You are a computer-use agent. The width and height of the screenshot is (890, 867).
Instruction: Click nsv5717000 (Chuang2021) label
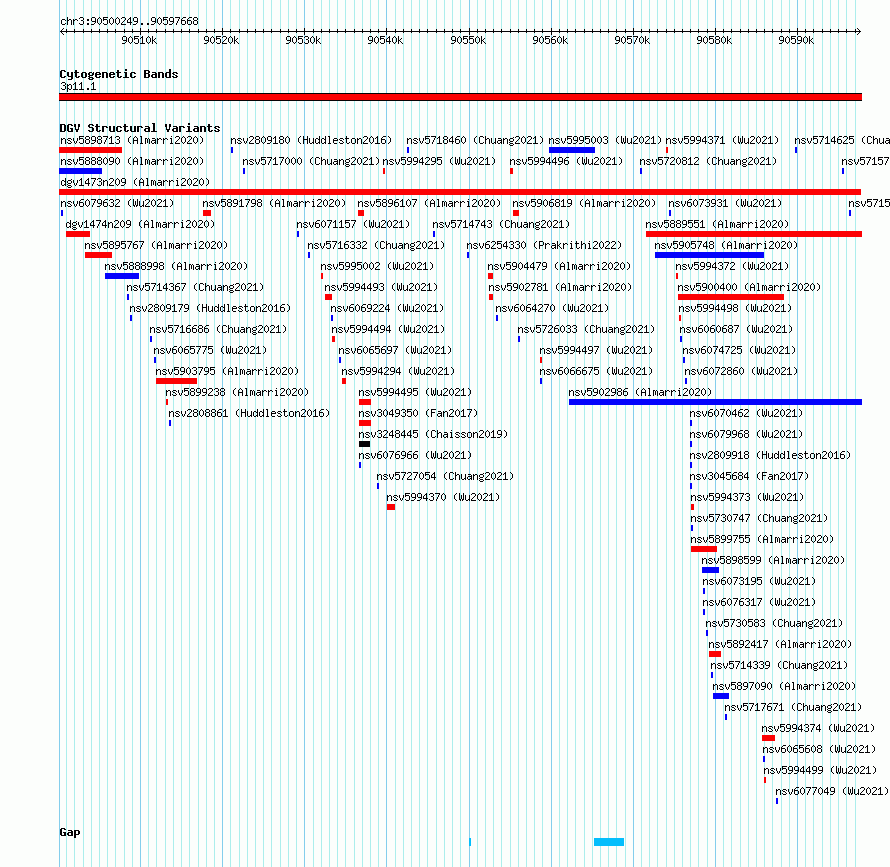(311, 161)
